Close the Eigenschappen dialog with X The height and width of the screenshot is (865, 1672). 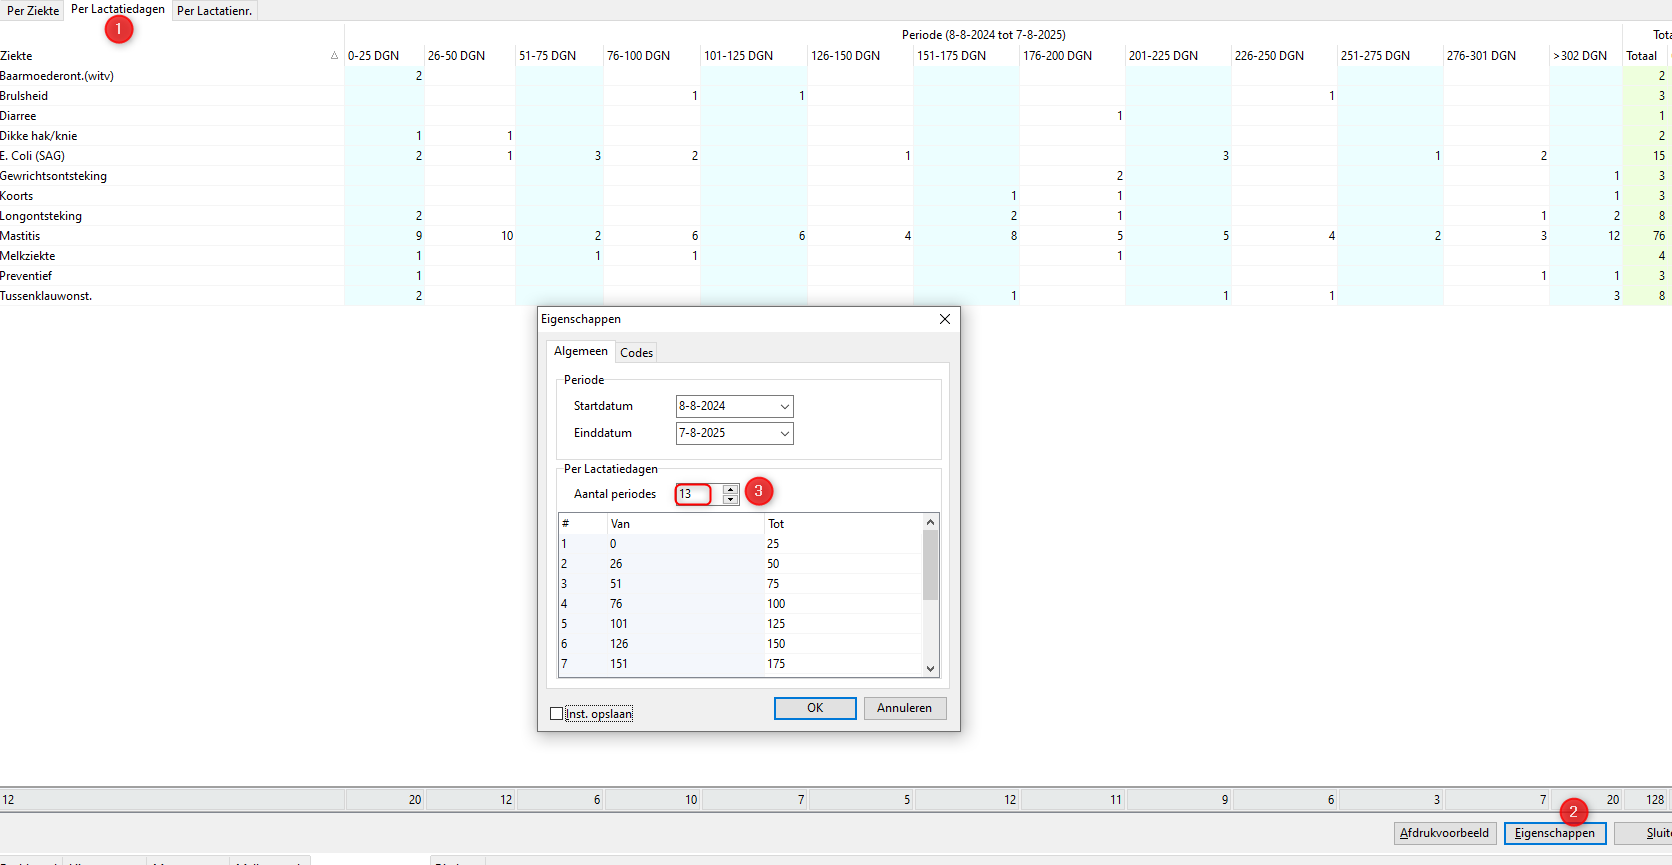click(x=944, y=319)
